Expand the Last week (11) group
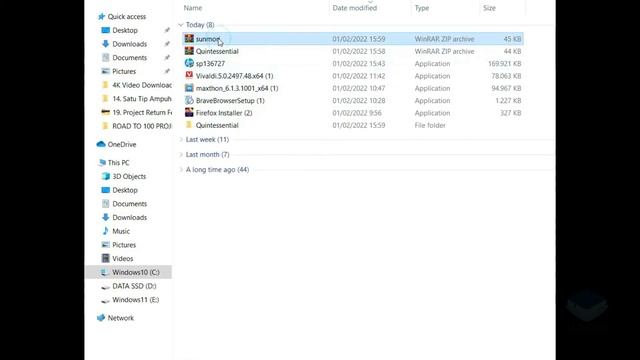 pos(181,140)
